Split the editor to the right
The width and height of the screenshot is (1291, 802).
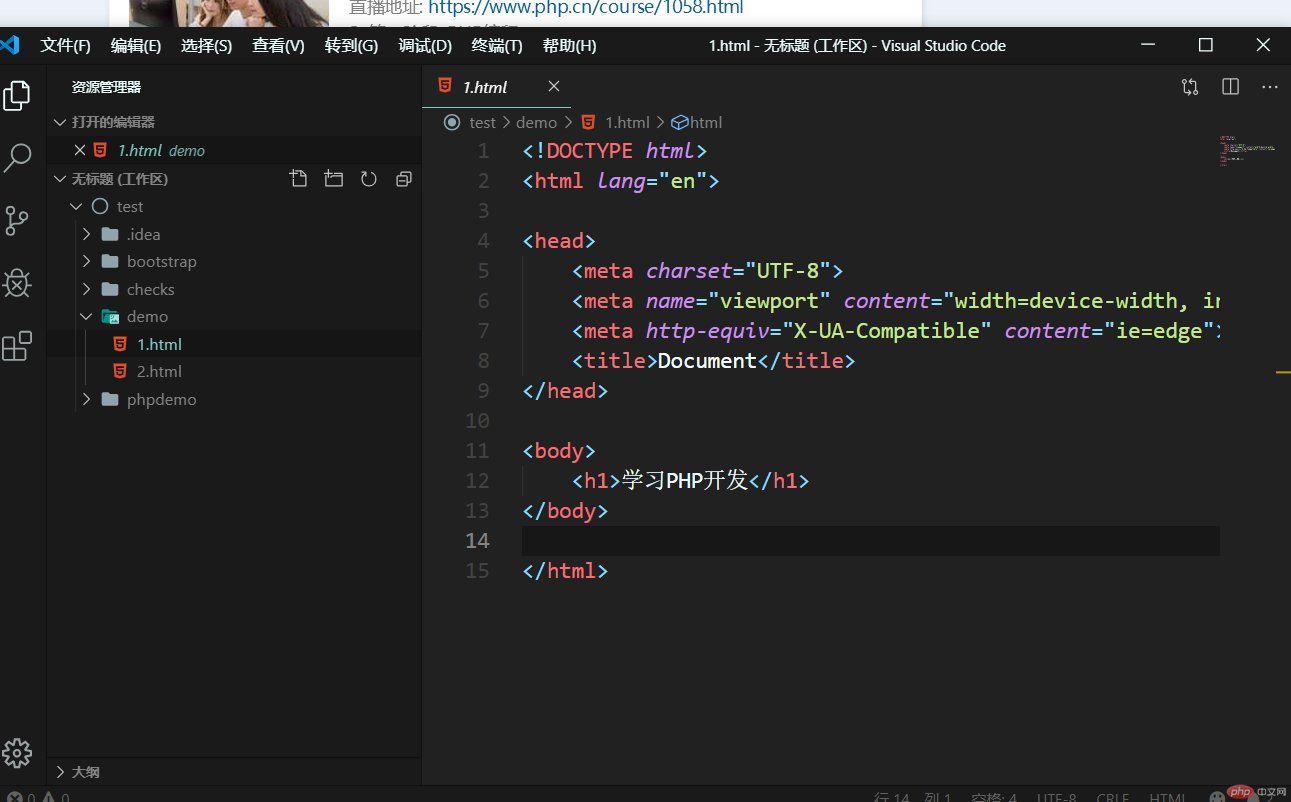coord(1231,87)
